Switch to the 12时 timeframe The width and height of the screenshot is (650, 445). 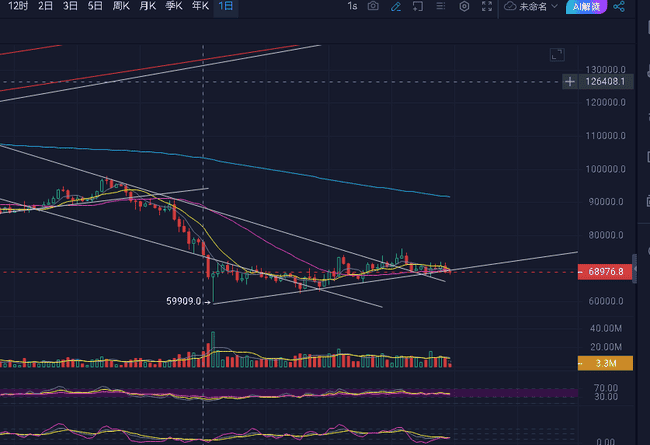(x=17, y=6)
